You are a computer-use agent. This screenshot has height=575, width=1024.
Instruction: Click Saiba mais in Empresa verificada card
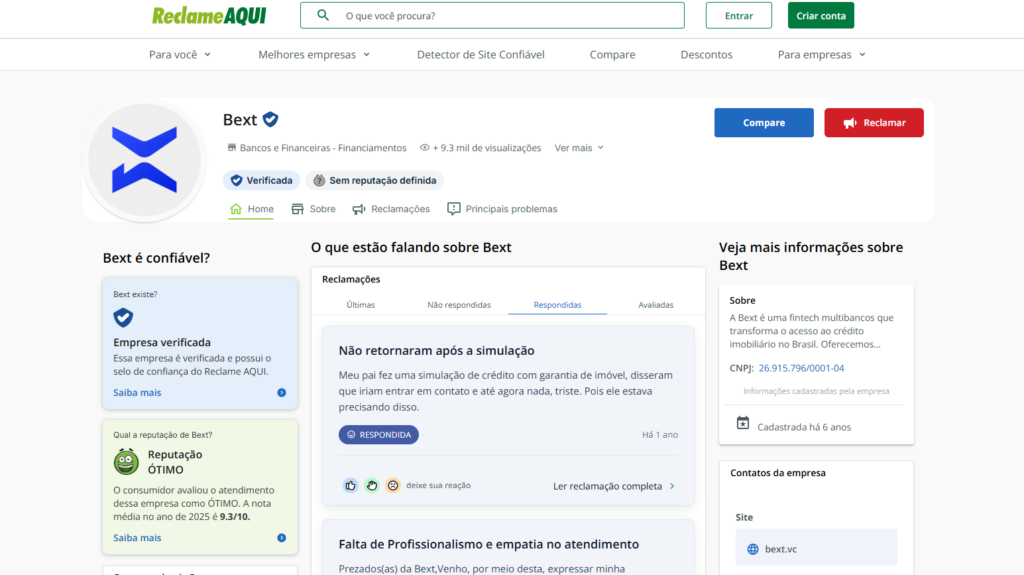coord(137,393)
